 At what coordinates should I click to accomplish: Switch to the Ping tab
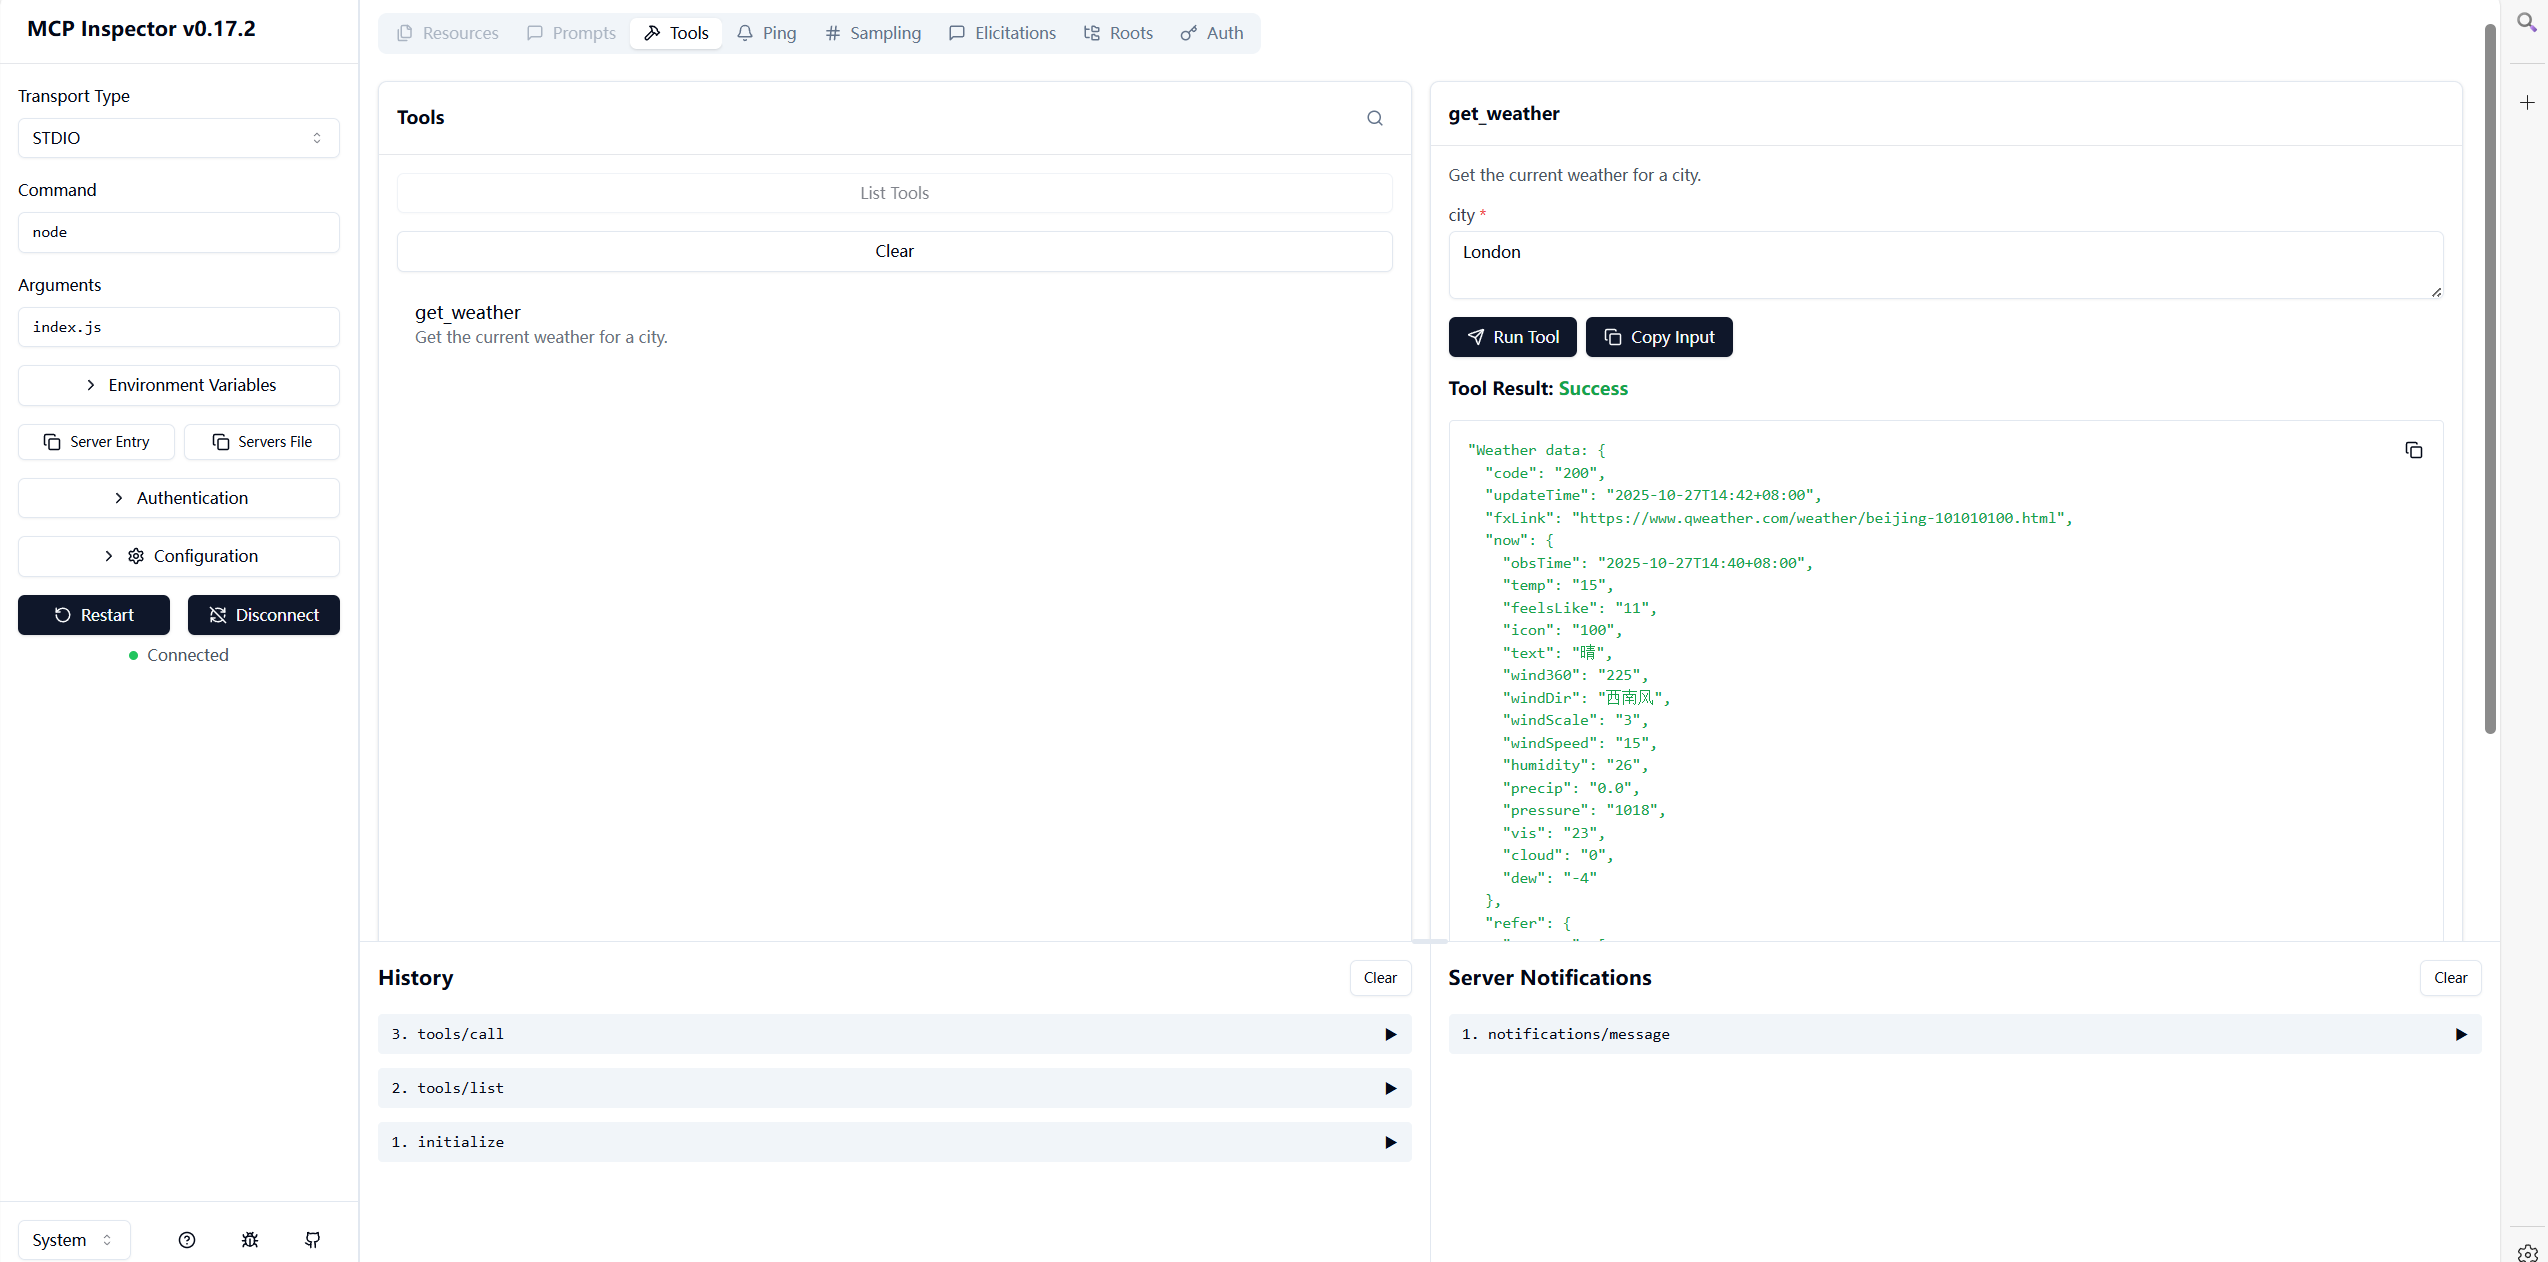tap(767, 33)
